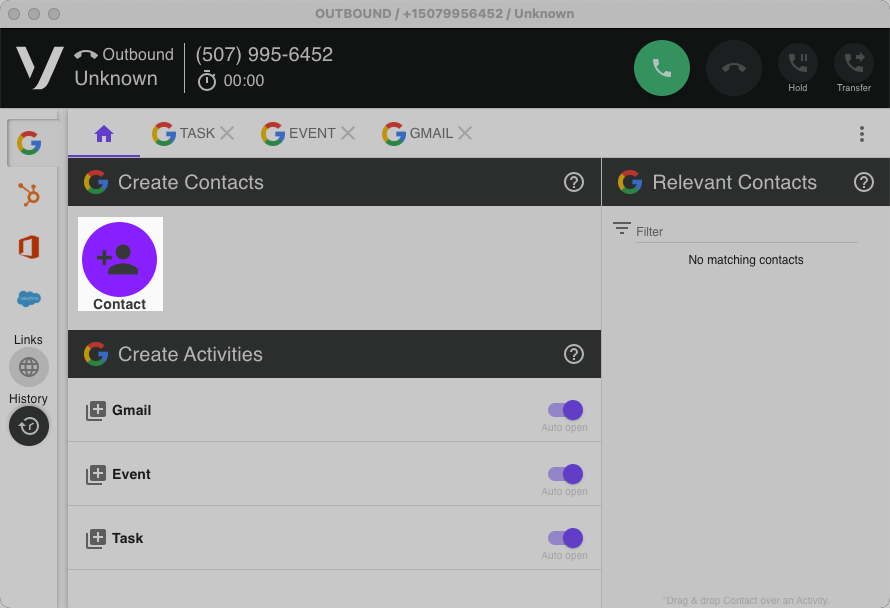The height and width of the screenshot is (608, 890).
Task: Create a new Contact
Action: 120,260
